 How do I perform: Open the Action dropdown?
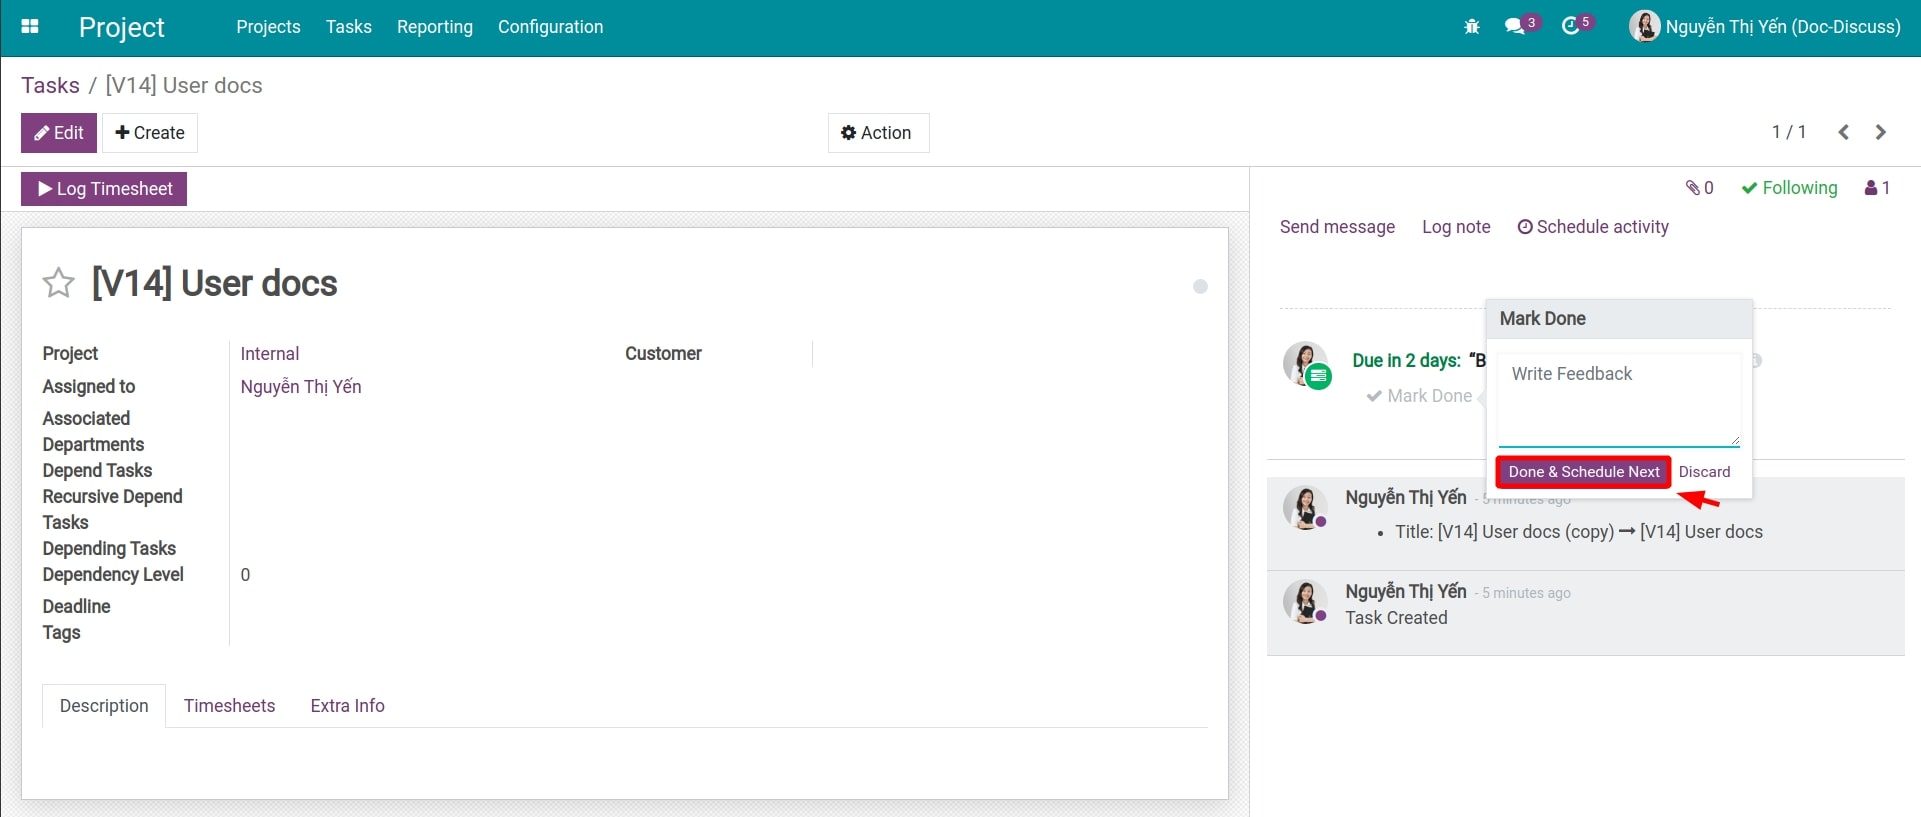click(x=877, y=133)
